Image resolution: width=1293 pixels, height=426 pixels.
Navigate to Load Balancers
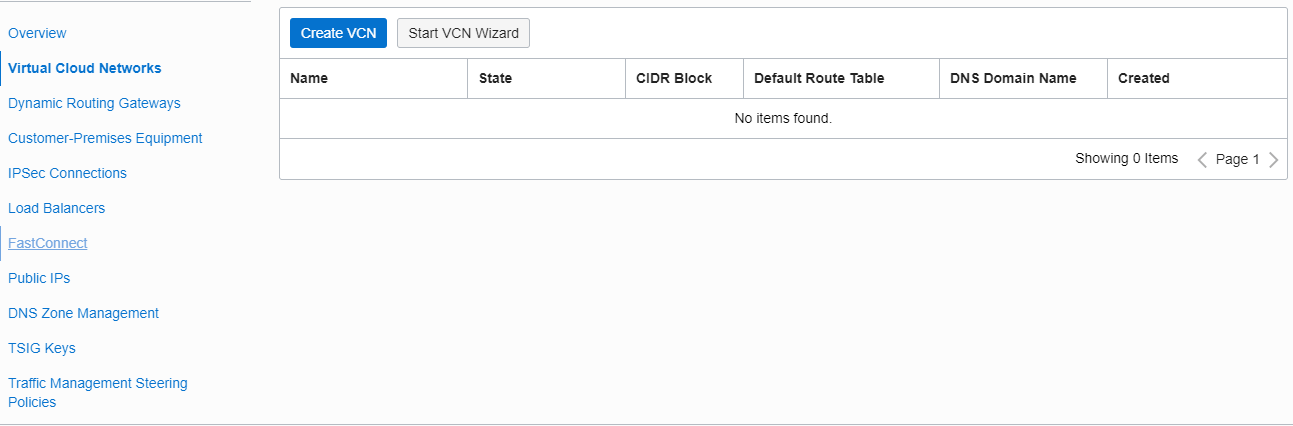coord(56,208)
